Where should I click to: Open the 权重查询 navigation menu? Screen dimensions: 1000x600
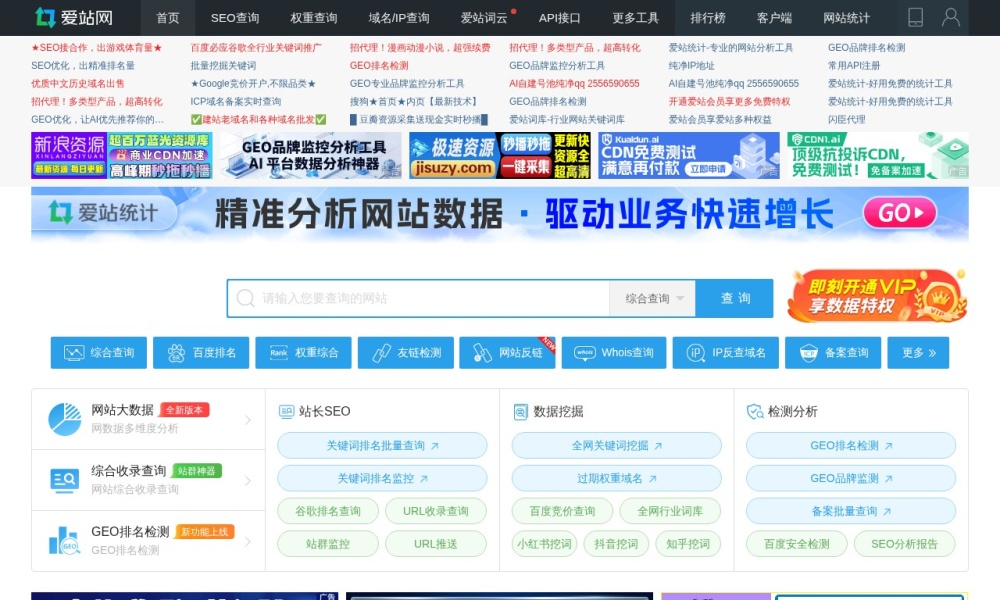coord(313,18)
